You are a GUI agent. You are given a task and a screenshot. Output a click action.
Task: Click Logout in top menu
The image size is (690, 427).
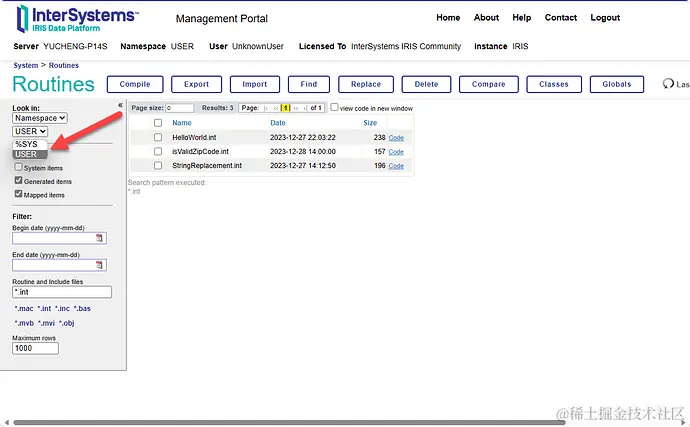point(605,18)
